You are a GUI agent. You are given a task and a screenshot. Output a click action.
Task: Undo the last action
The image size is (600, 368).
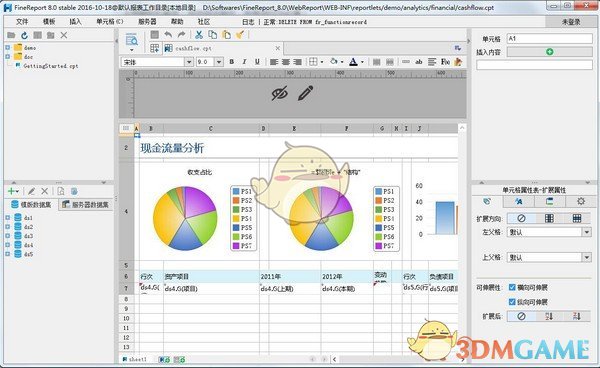pos(168,35)
